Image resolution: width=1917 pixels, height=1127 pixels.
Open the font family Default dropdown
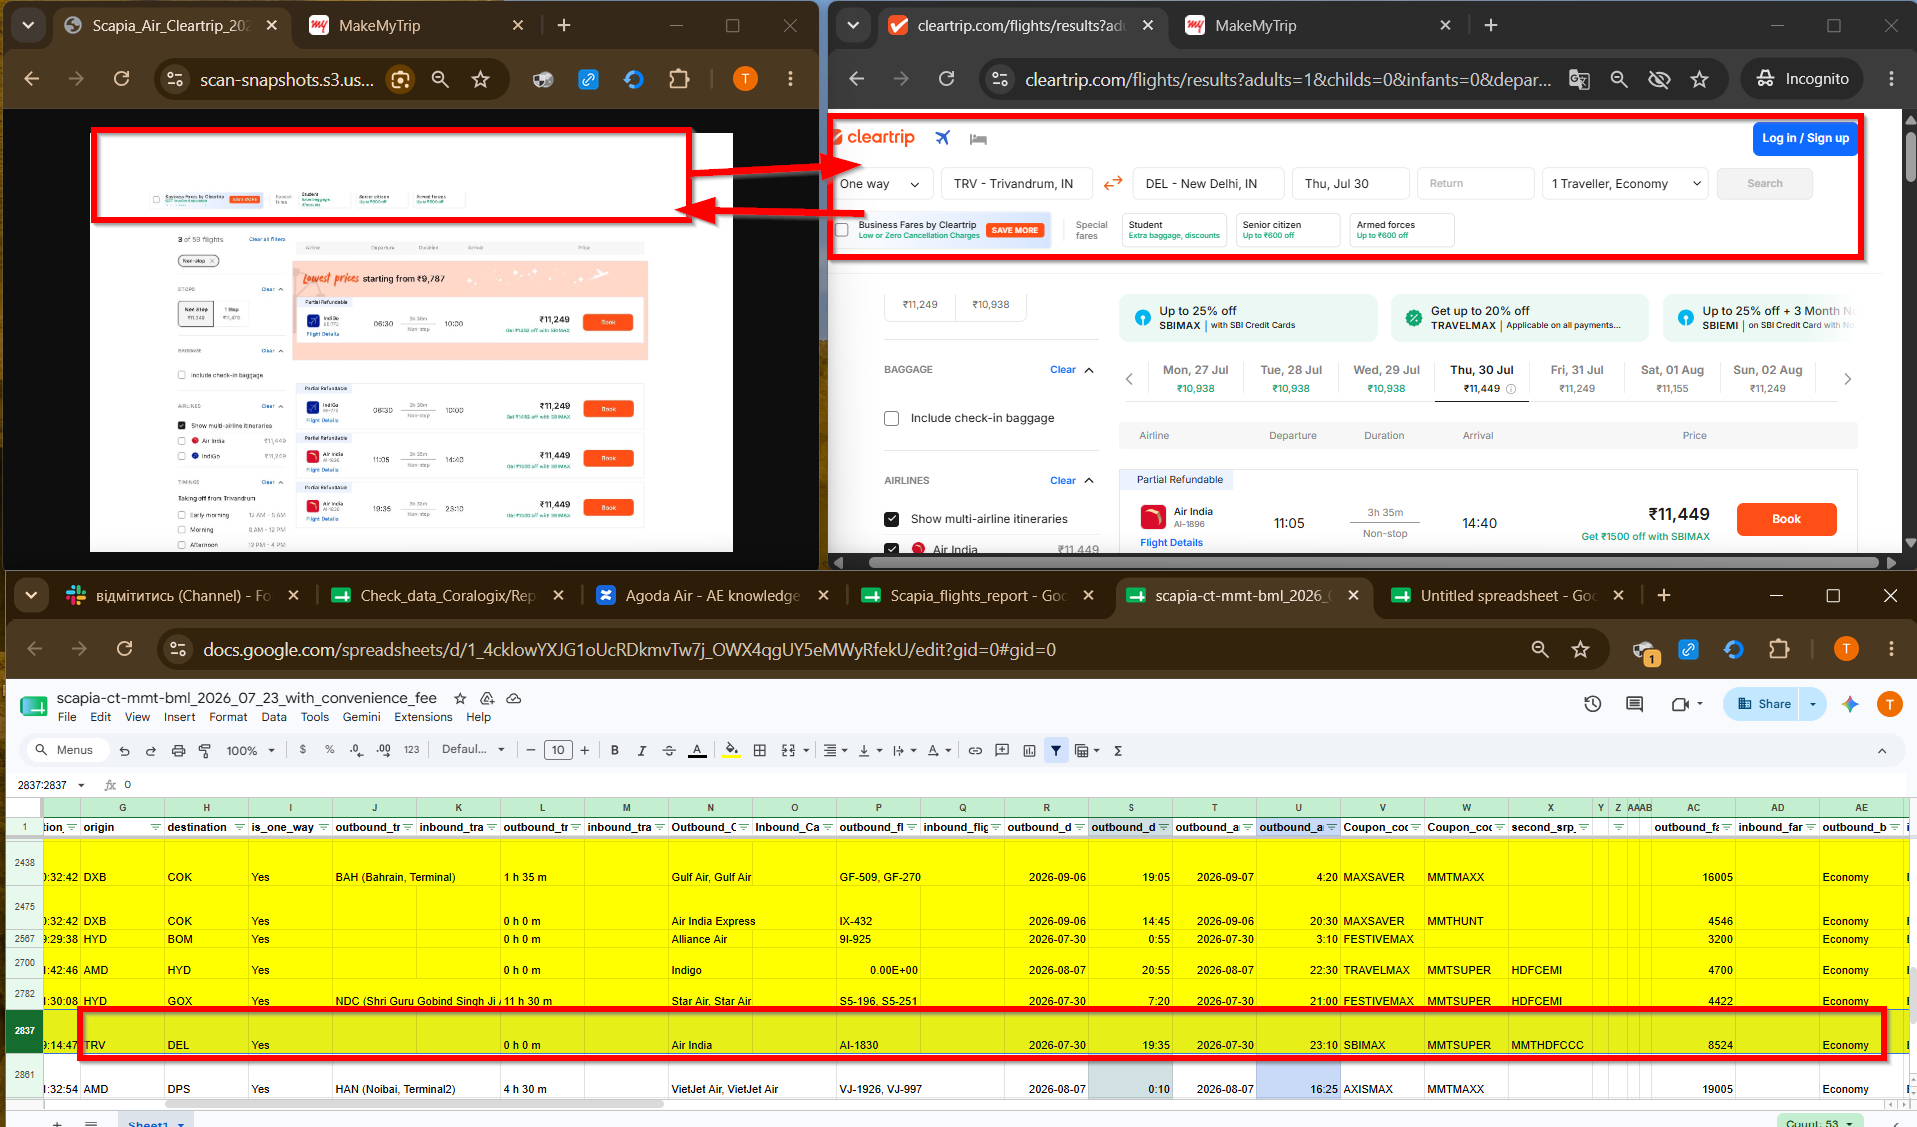[473, 750]
